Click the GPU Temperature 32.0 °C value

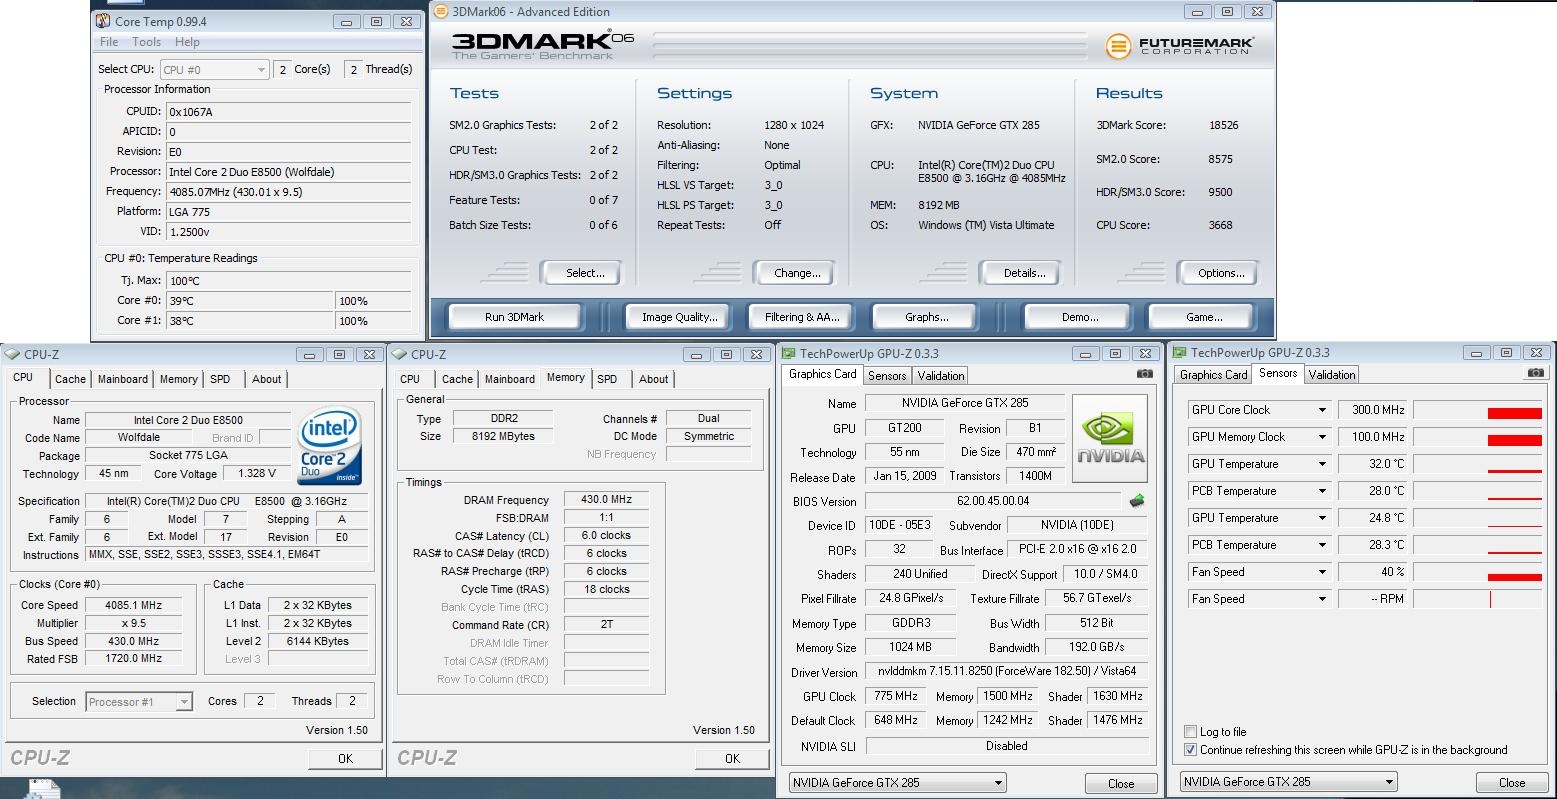1373,464
